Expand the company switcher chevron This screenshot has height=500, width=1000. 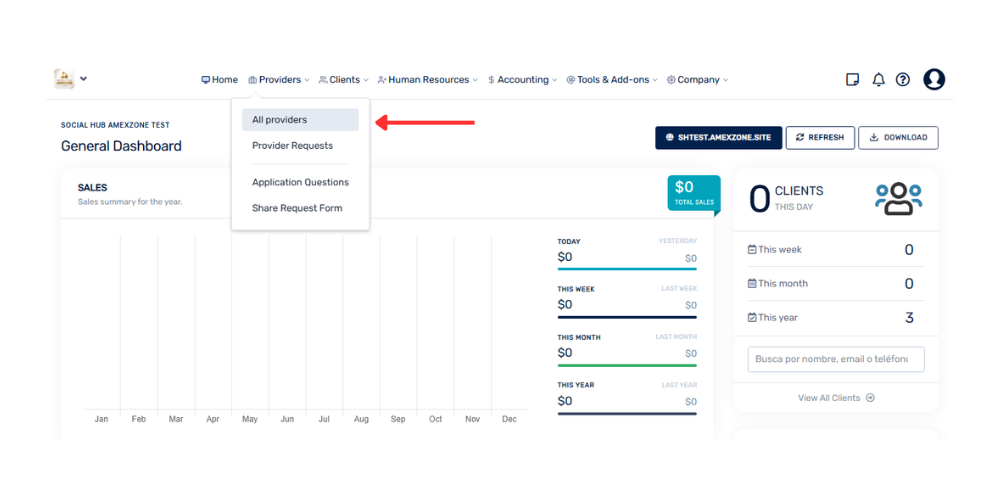84,79
